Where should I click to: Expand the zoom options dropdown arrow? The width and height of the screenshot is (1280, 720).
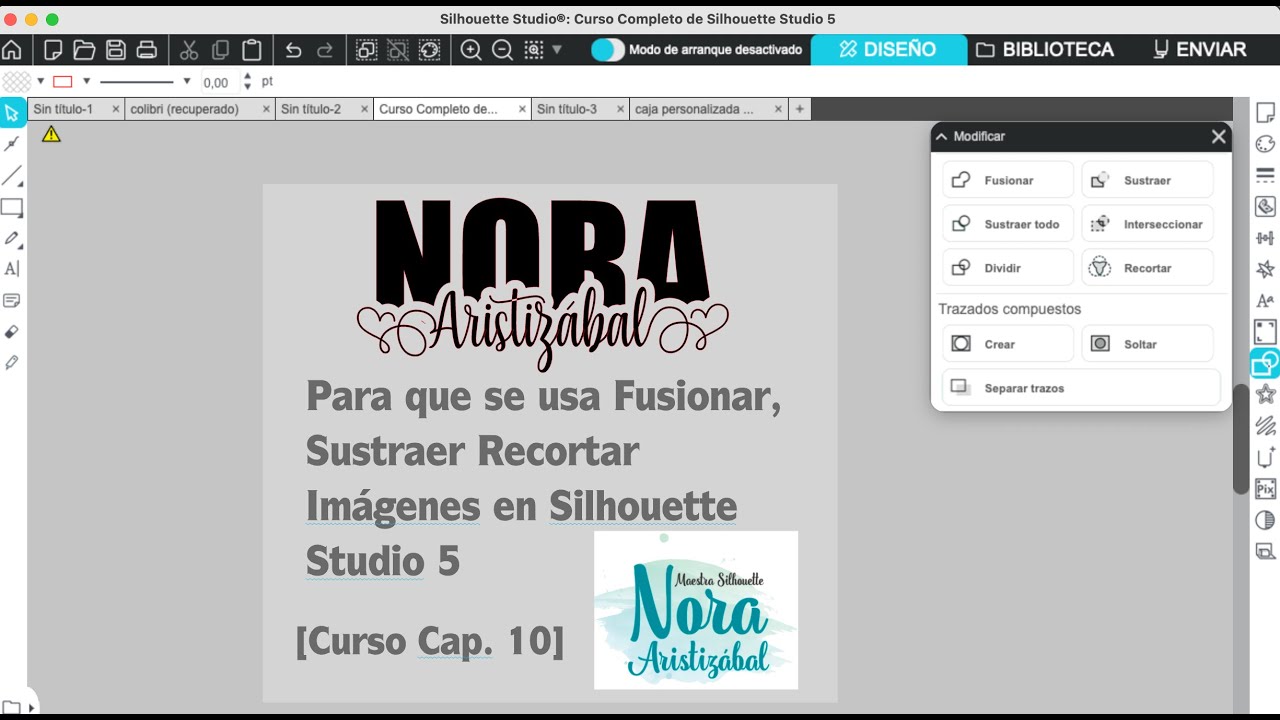coord(557,49)
